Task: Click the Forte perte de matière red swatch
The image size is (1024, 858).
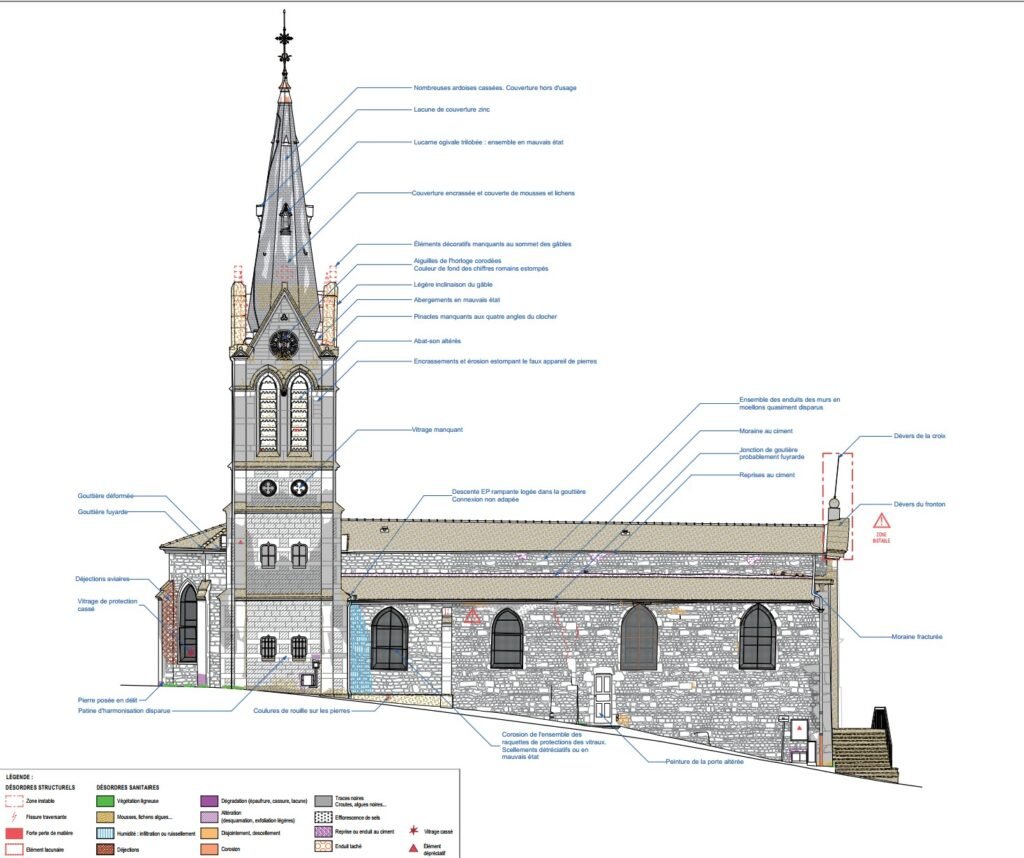Action: click(x=14, y=833)
